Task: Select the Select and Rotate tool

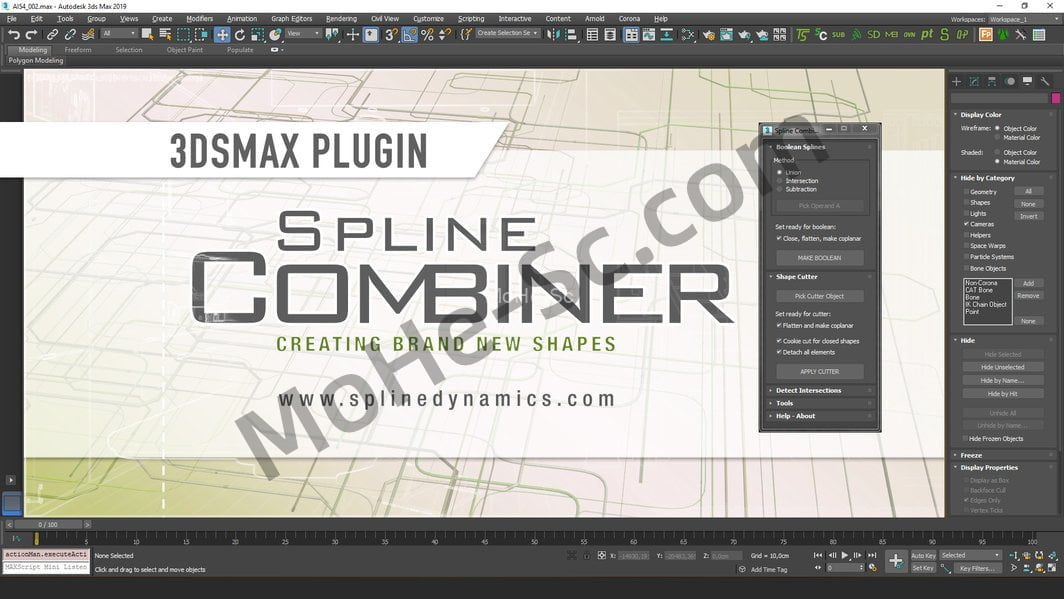Action: [x=240, y=34]
